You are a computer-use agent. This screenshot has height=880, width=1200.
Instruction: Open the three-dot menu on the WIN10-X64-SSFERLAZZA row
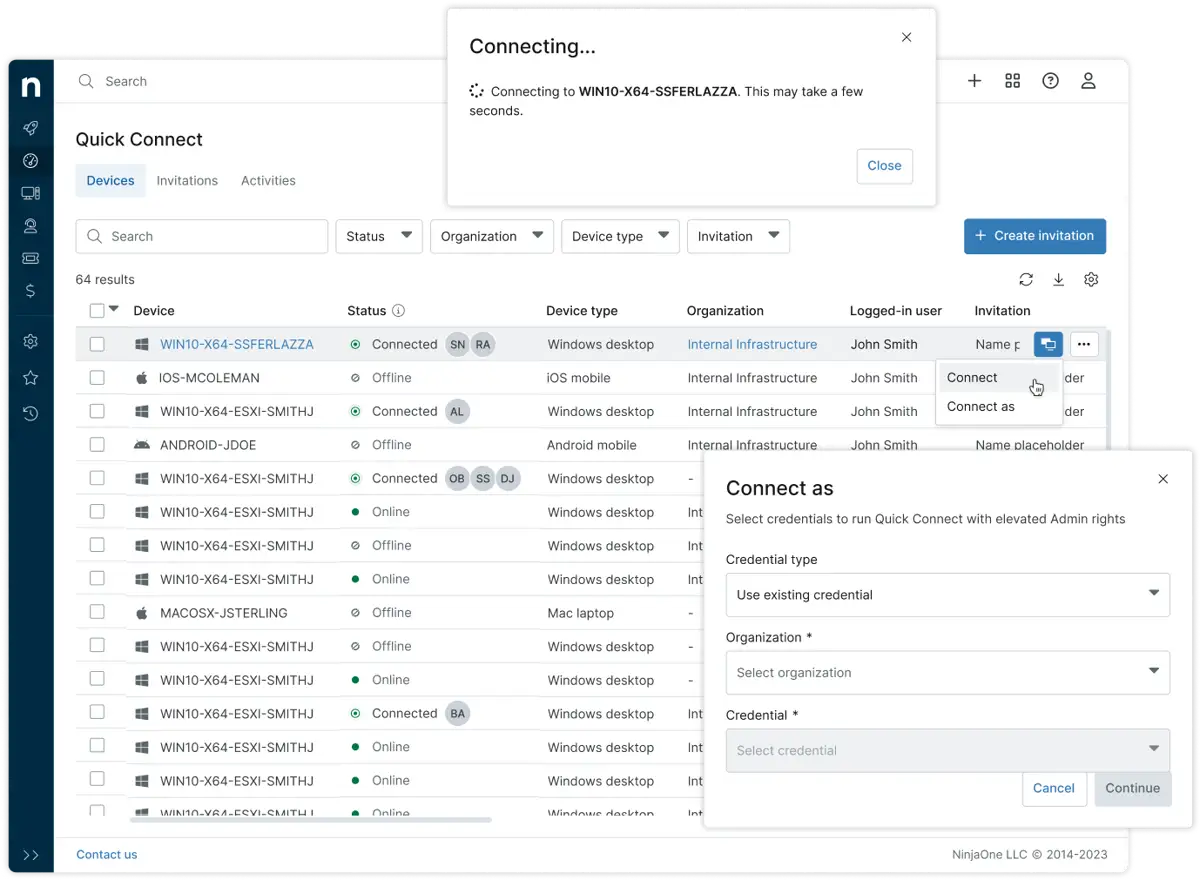(1084, 345)
